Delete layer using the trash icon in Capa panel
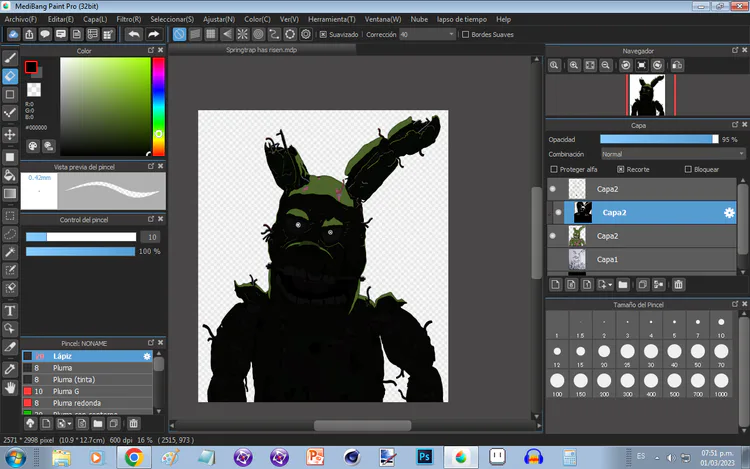This screenshot has width=750, height=469. pos(679,284)
